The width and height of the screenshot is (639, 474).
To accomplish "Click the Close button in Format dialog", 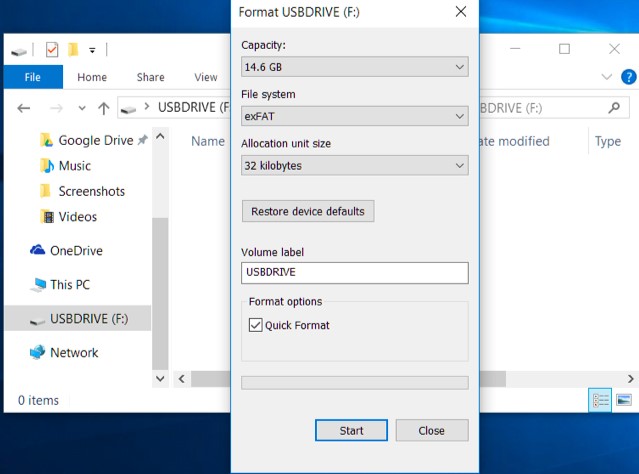I will [x=432, y=430].
